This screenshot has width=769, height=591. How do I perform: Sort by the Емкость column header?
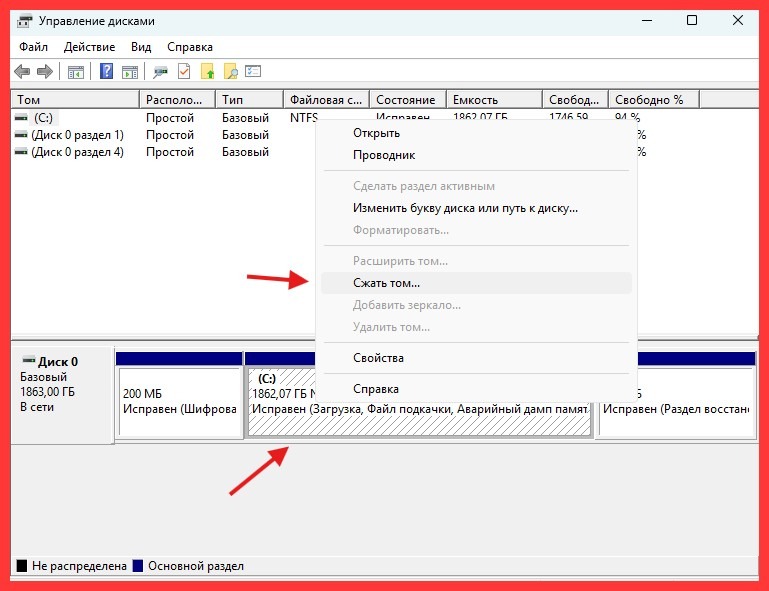494,100
